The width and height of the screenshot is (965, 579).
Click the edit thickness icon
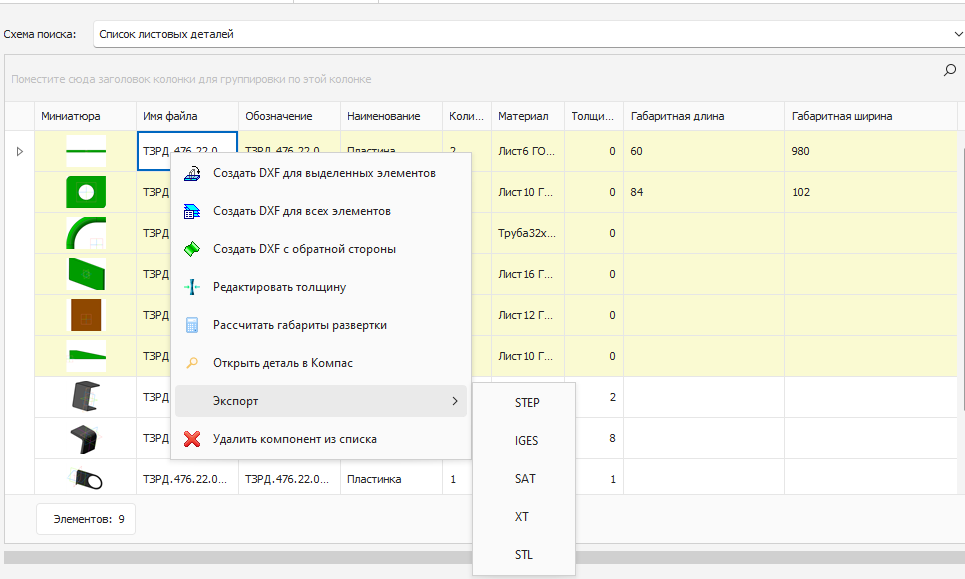click(x=193, y=287)
